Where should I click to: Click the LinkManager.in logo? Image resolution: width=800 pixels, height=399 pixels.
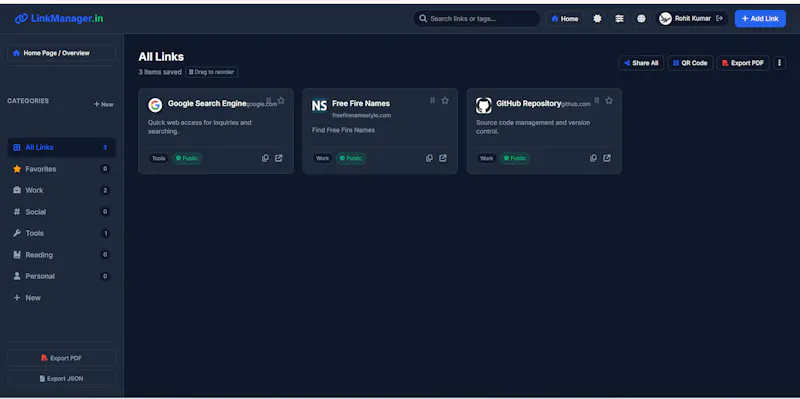tap(59, 19)
